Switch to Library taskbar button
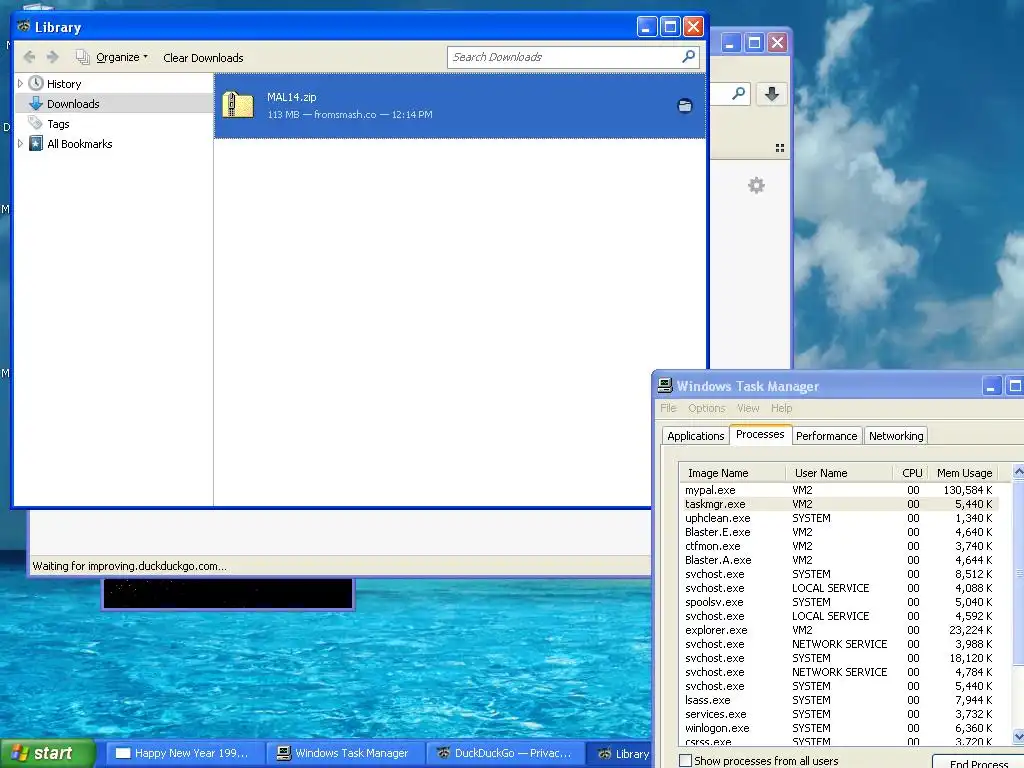 pyautogui.click(x=620, y=754)
